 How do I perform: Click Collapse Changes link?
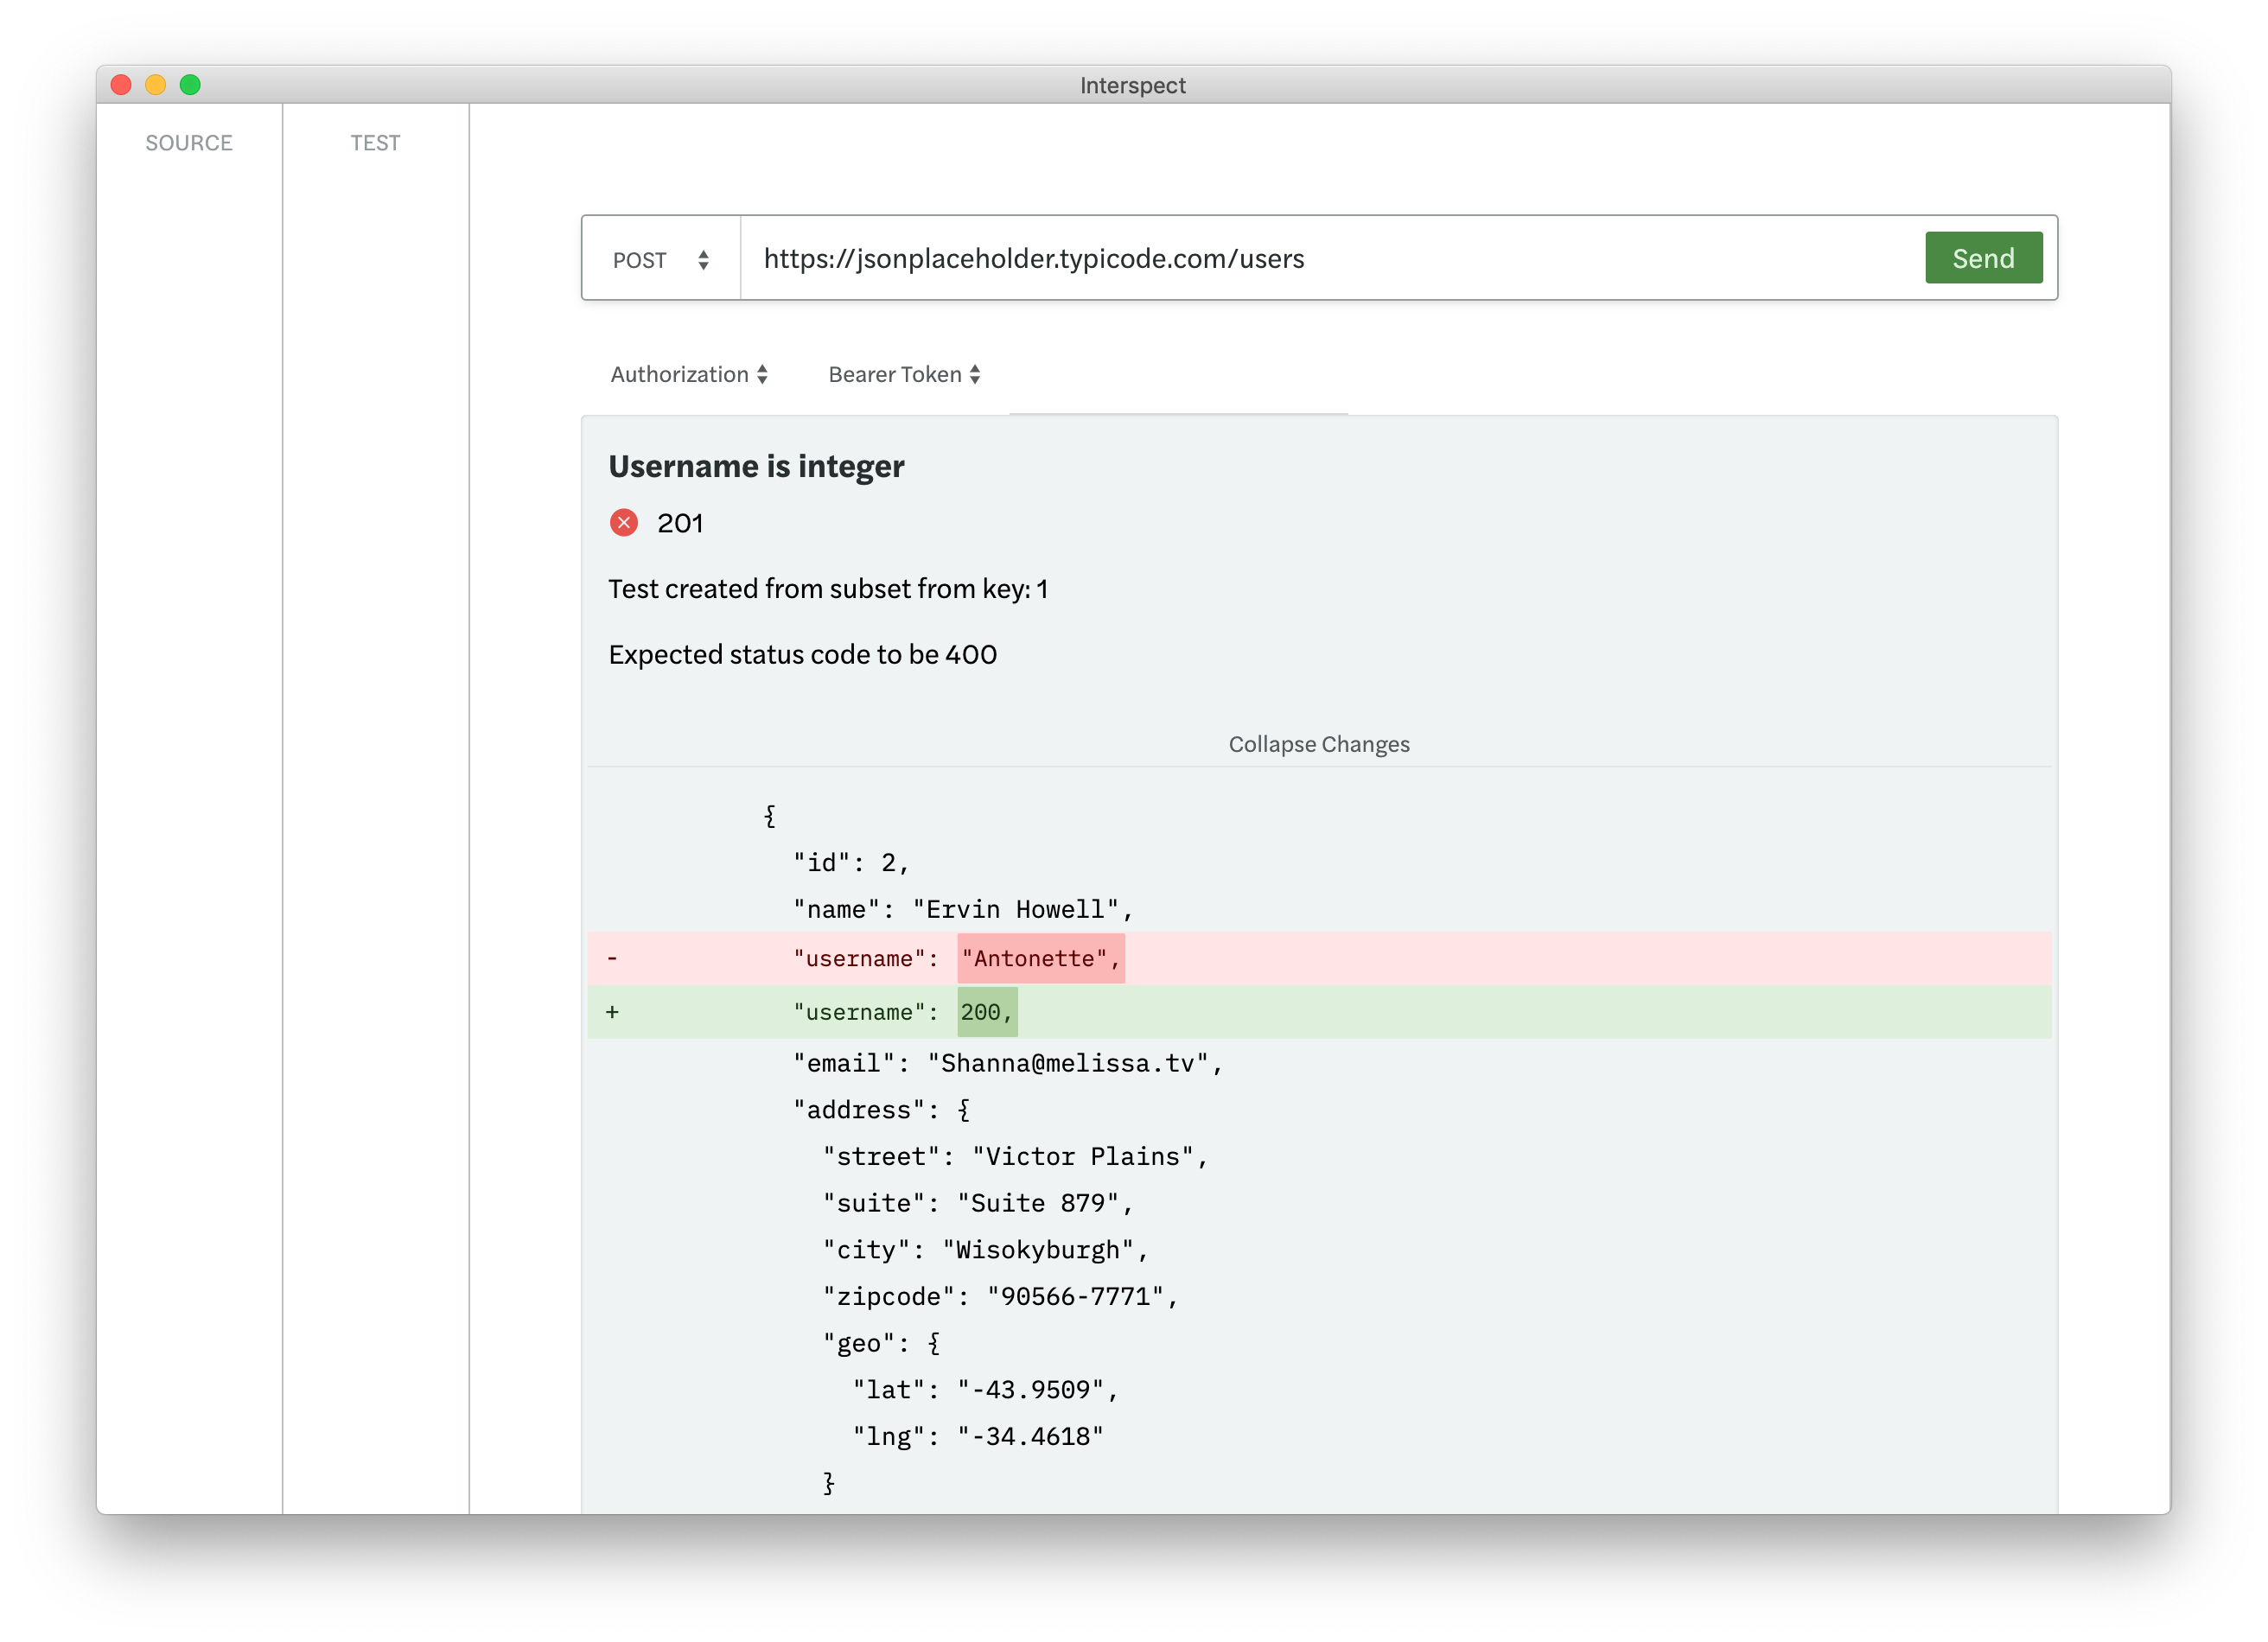click(1318, 744)
